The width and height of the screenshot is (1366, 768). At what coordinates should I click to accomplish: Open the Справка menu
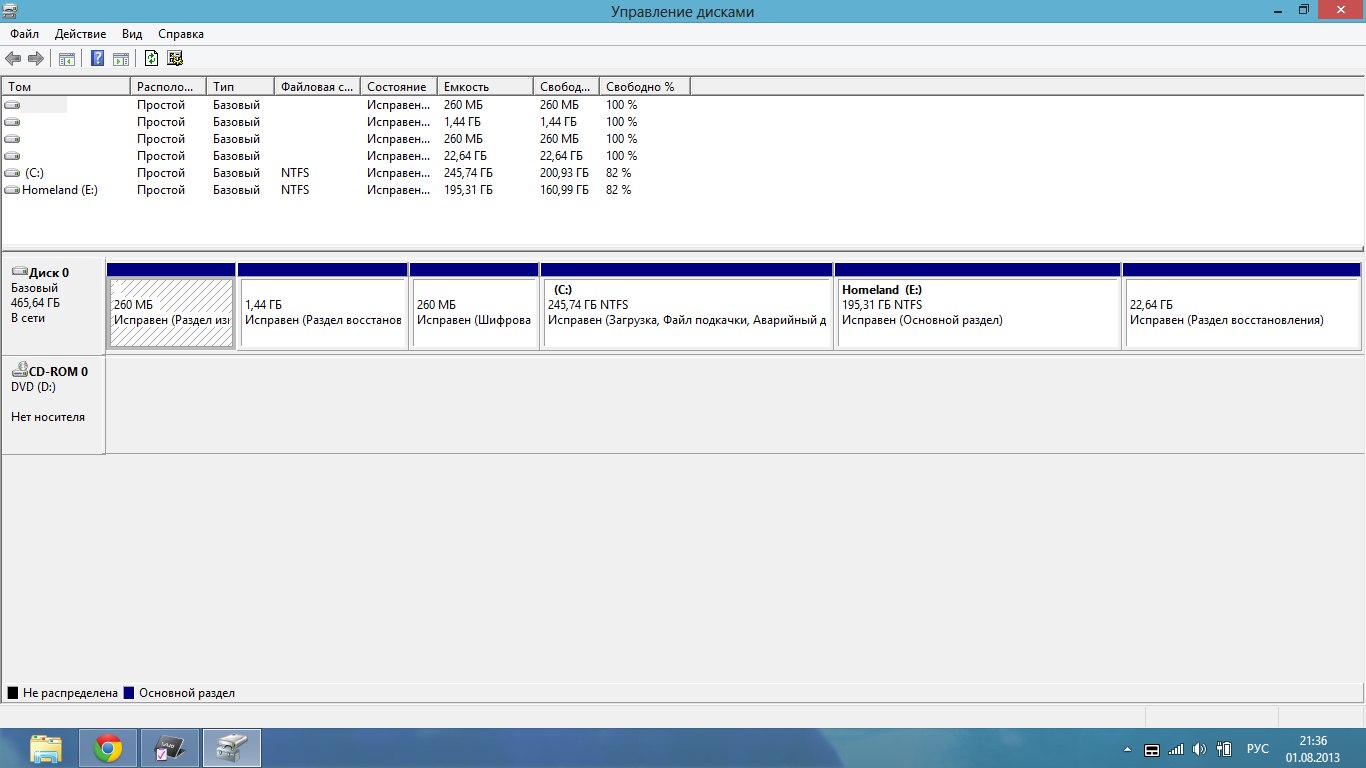[x=181, y=34]
